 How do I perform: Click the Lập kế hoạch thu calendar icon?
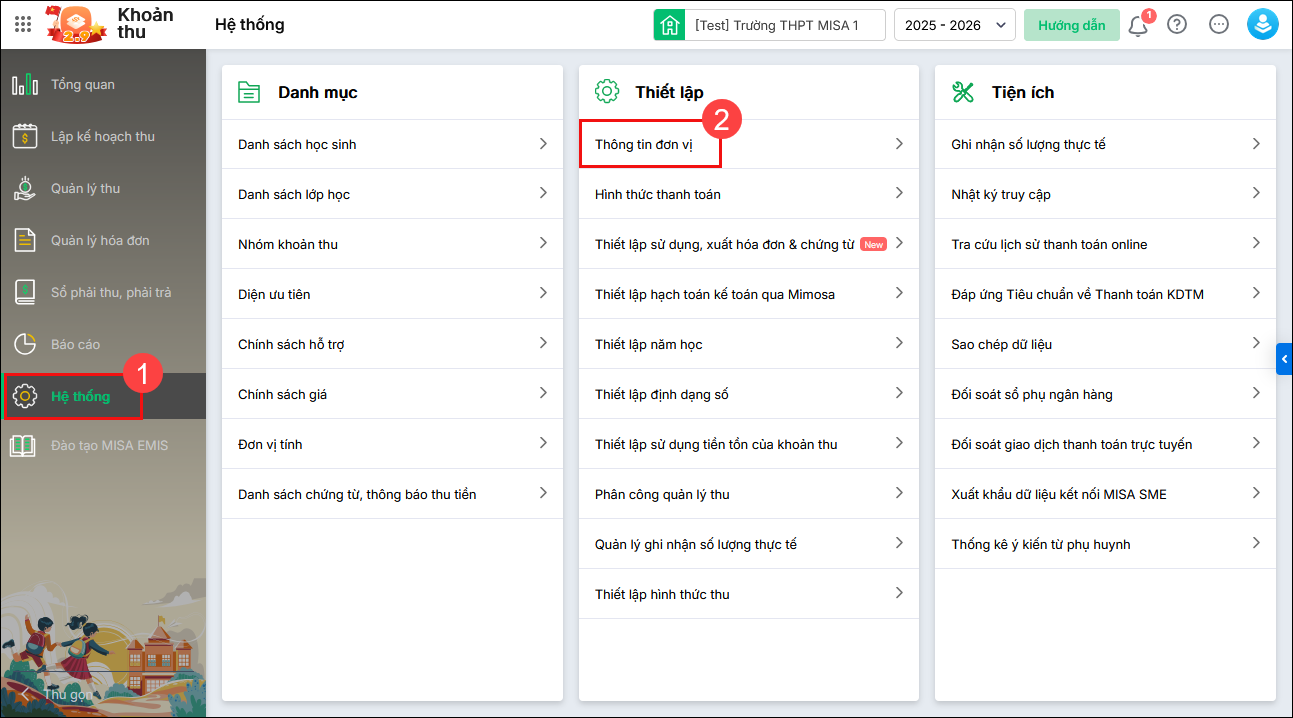[x=25, y=136]
